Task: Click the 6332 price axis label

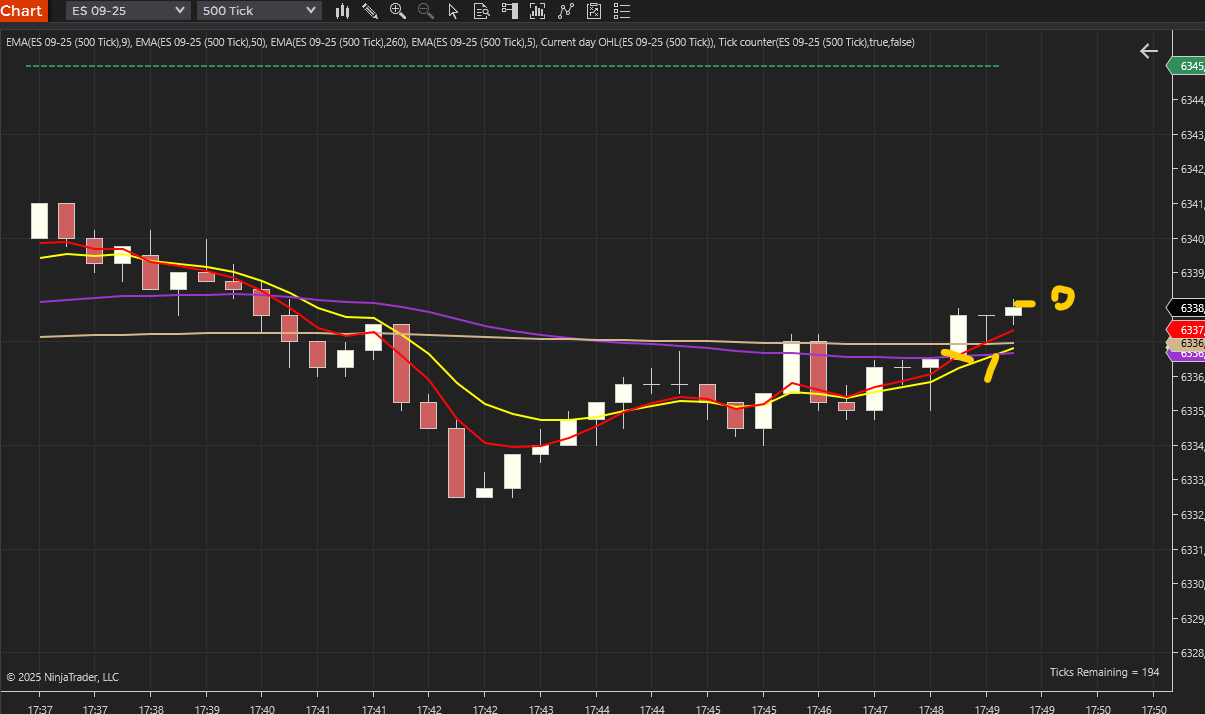Action: point(1190,515)
